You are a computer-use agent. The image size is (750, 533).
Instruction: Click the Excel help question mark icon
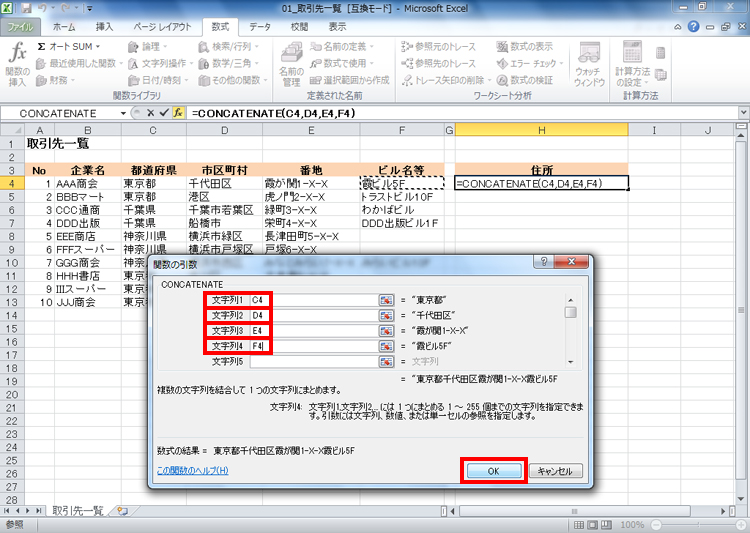[693, 27]
